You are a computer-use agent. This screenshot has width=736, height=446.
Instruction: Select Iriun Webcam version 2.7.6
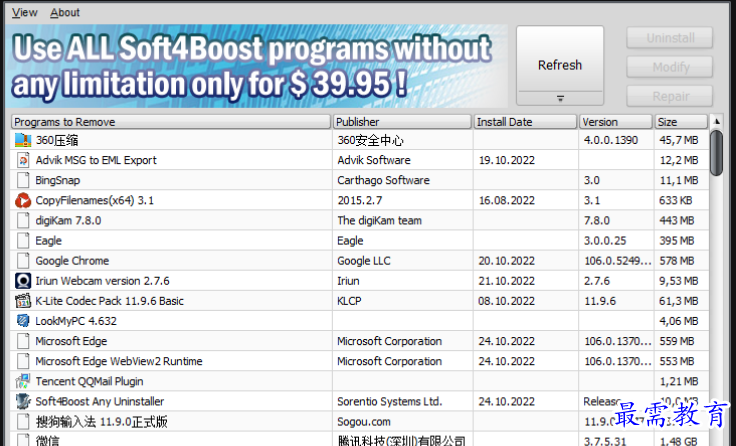tap(102, 281)
